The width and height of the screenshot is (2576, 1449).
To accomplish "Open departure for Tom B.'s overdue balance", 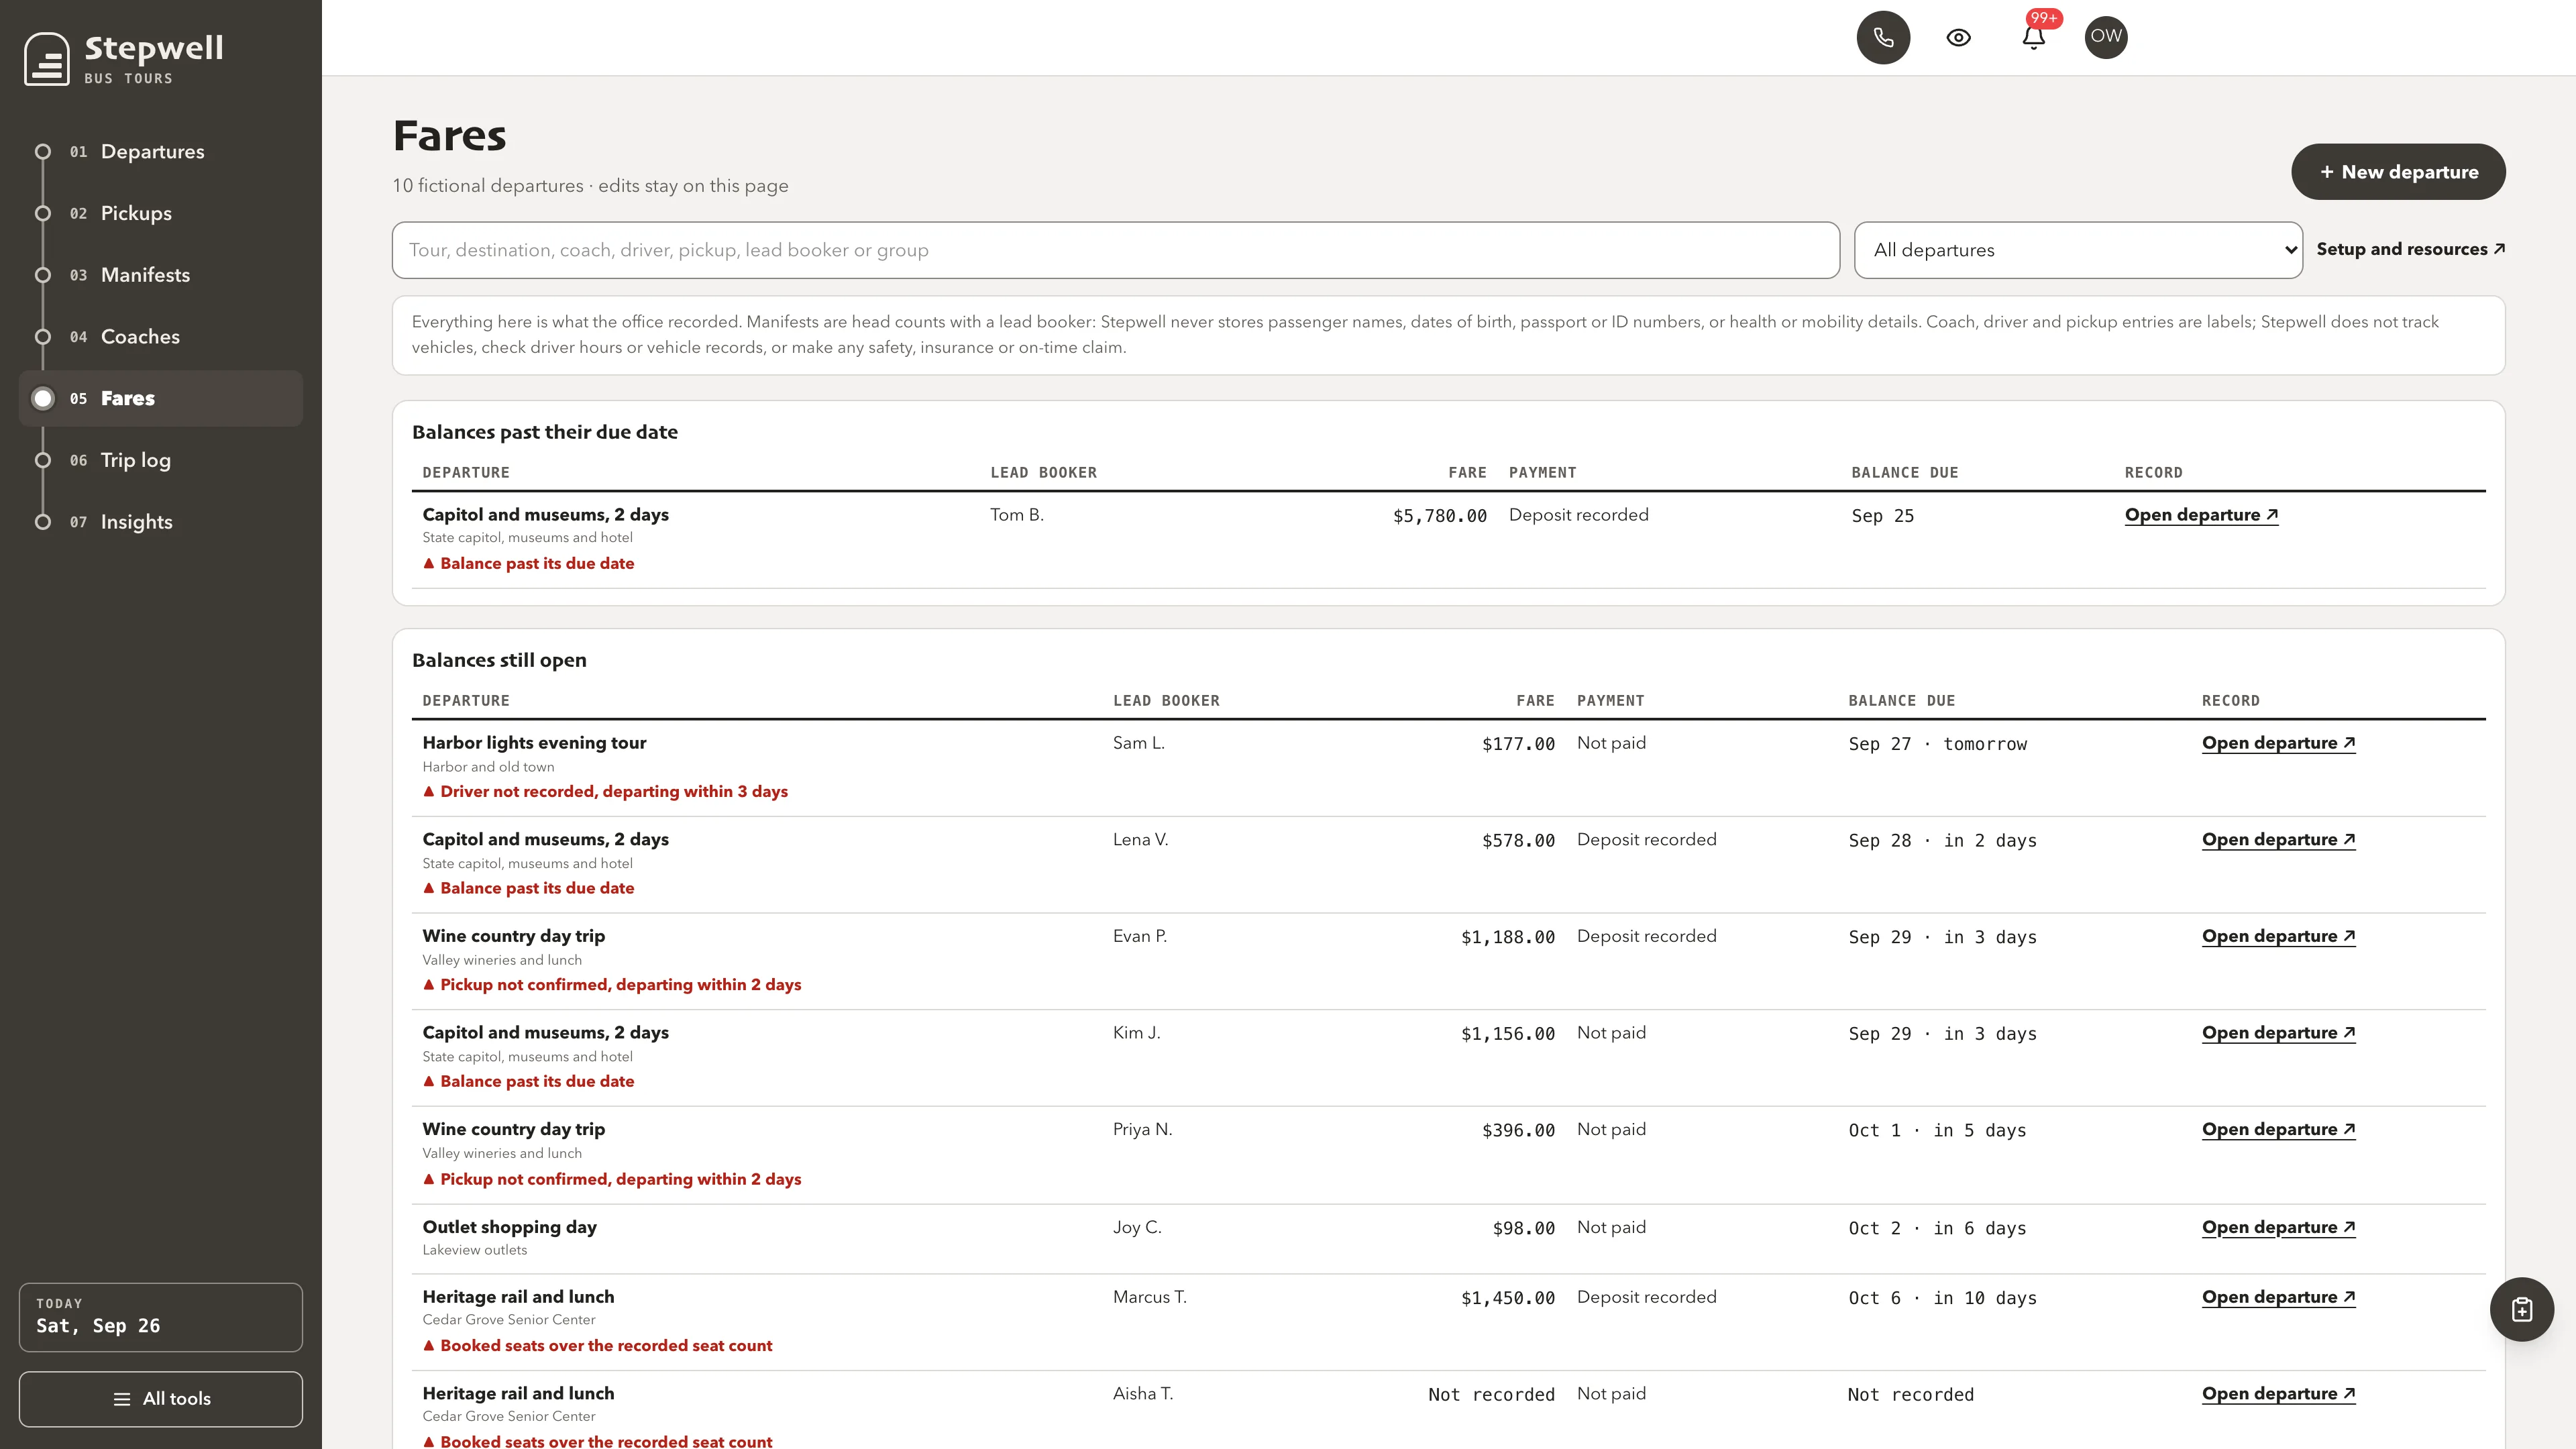I will point(2201,515).
